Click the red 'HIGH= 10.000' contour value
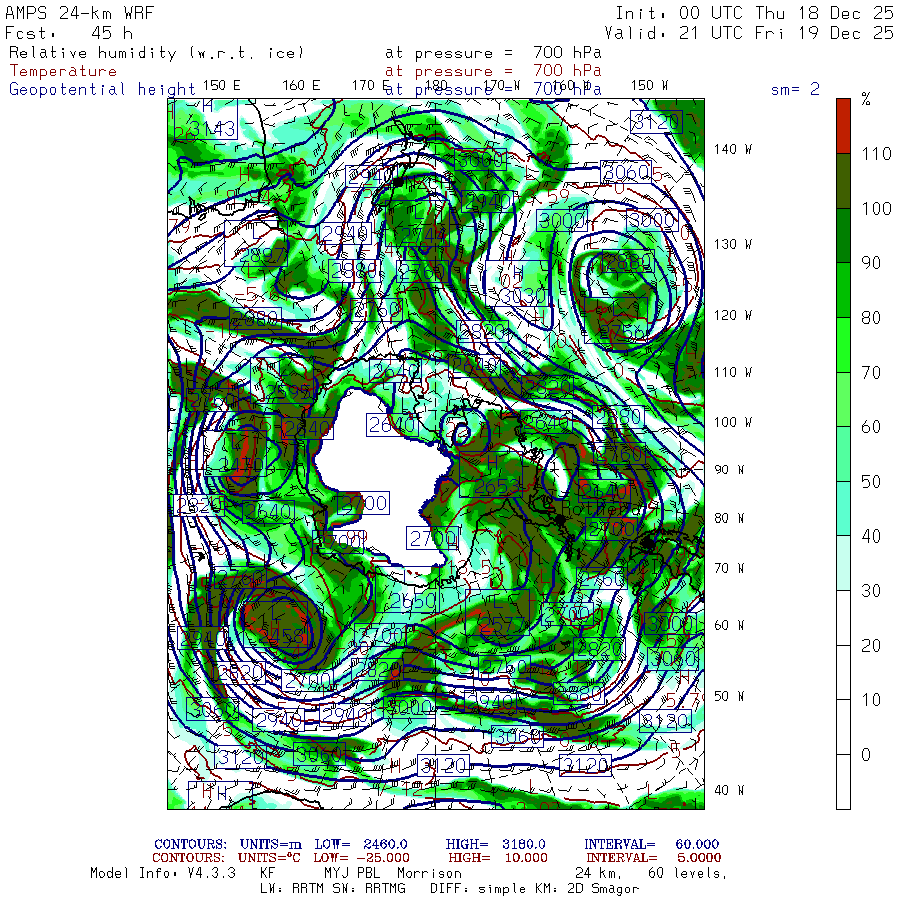This screenshot has height=900, width=900. coord(498,858)
